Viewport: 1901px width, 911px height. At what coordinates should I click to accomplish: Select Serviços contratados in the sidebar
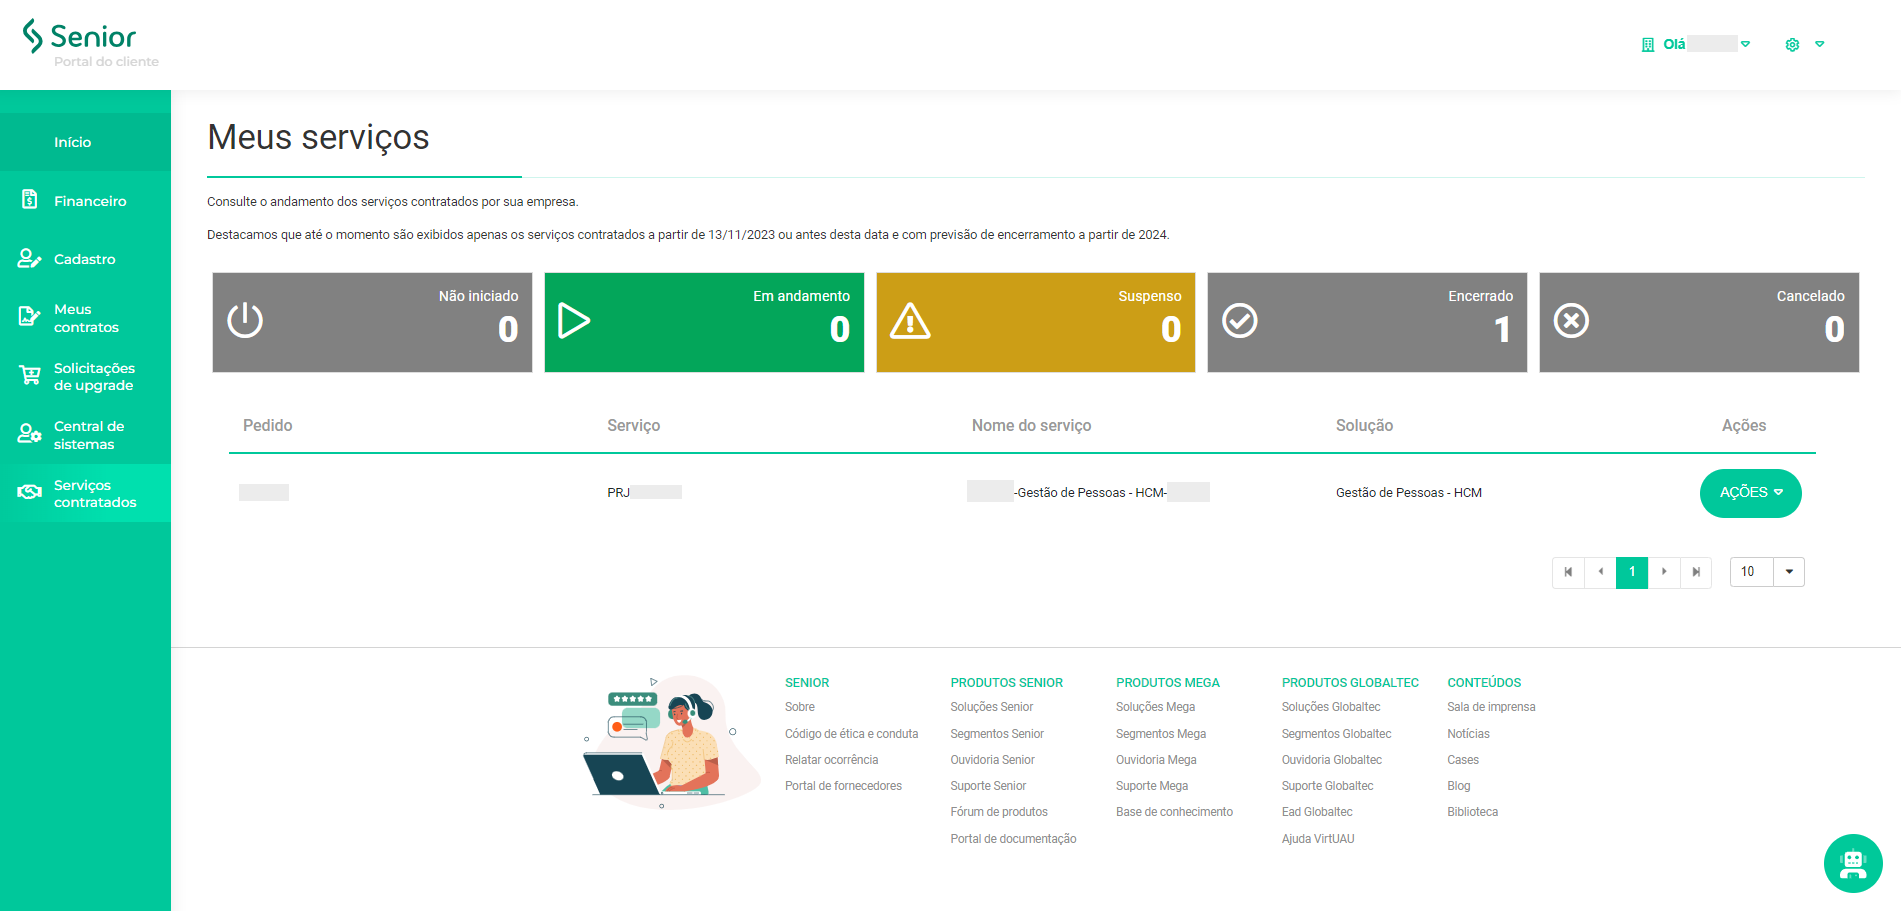(85, 493)
